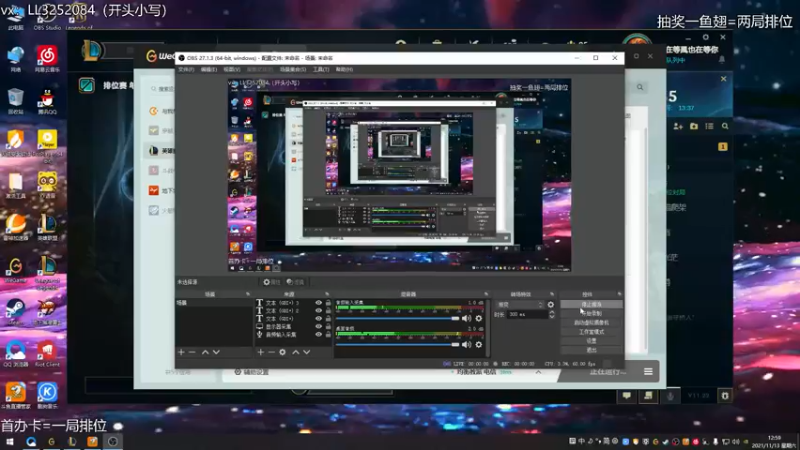The height and width of the screenshot is (450, 800).
Task: Click the search icon in League friends panel
Action: tap(725, 126)
